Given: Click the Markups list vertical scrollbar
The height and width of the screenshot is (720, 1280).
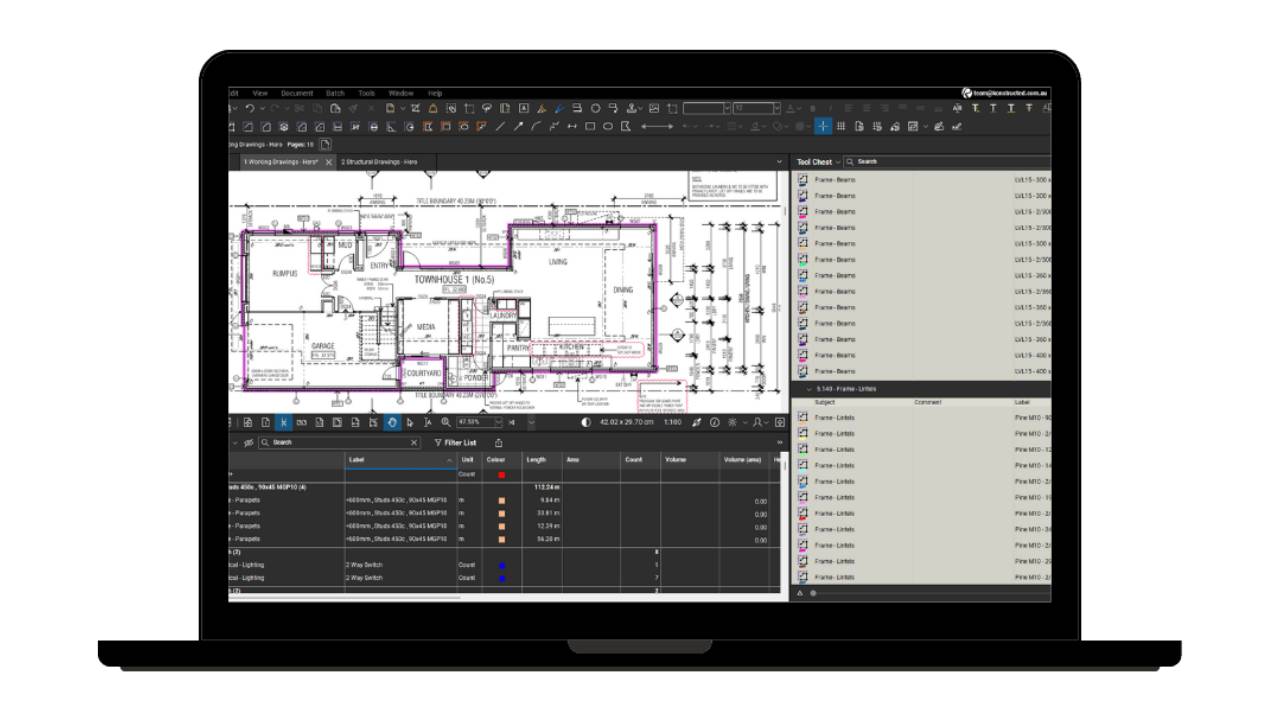Looking at the screenshot, I should coord(785,520).
